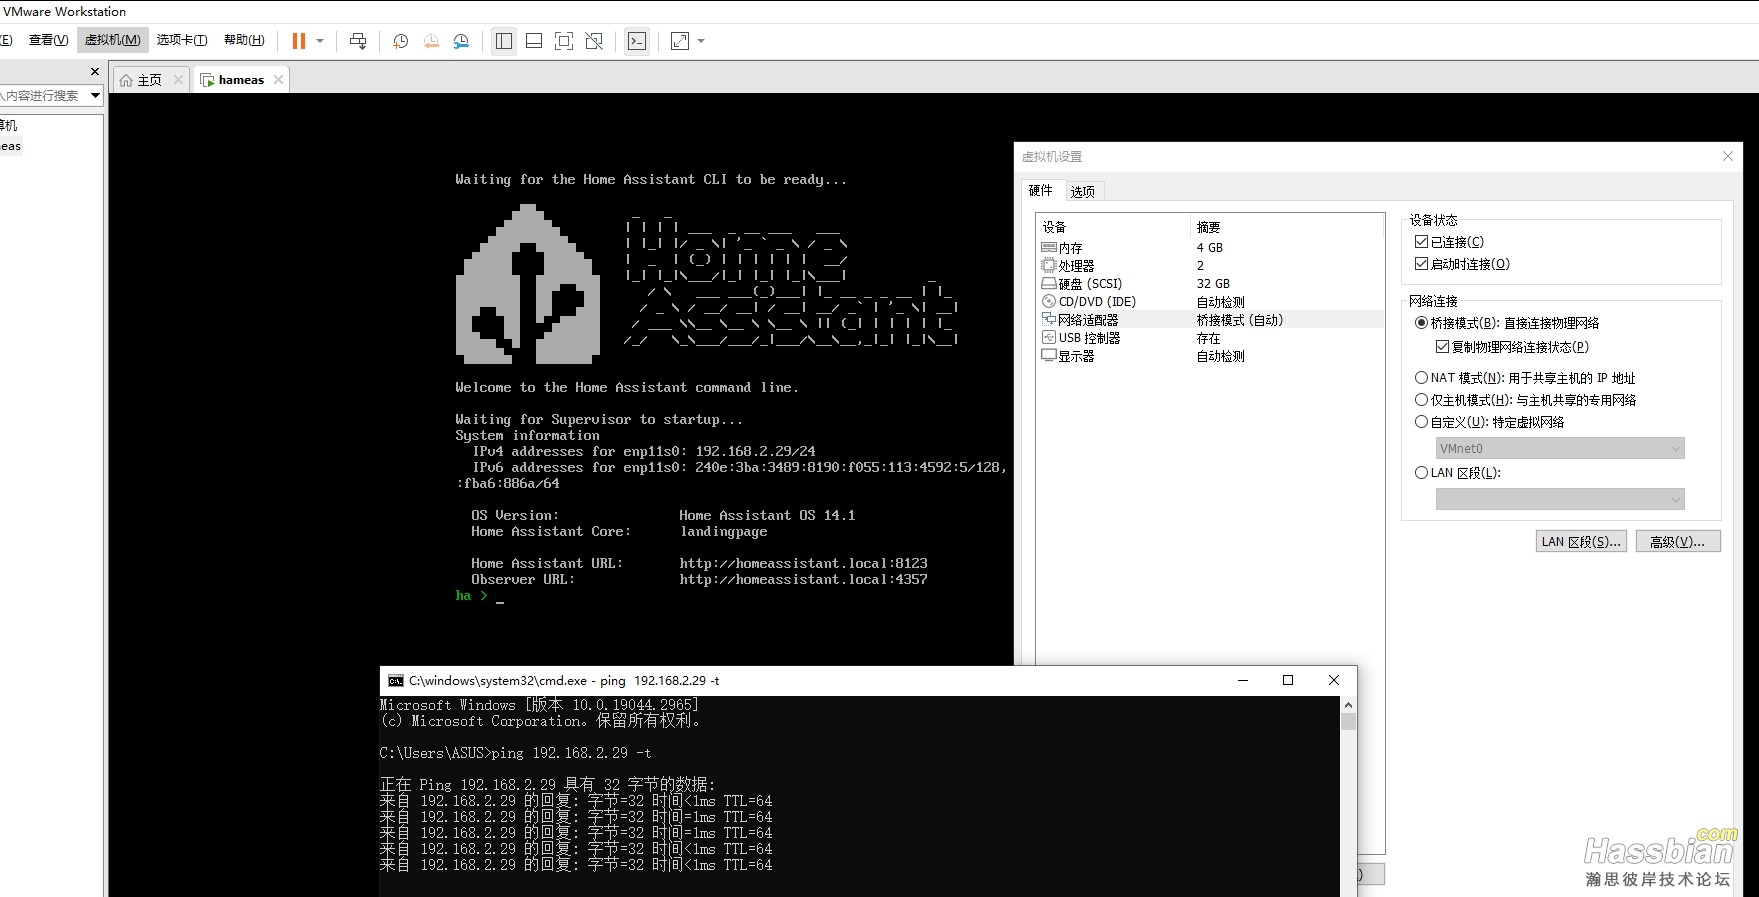Image resolution: width=1759 pixels, height=897 pixels.
Task: Click the 桥接模式 (自动) summary cell
Action: (x=1239, y=320)
